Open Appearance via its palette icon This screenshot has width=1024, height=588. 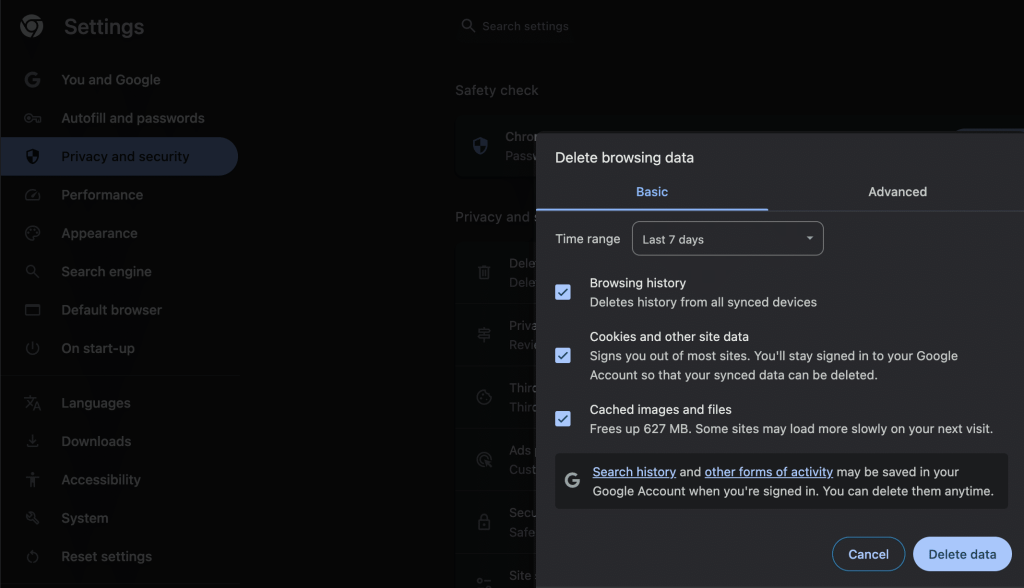coord(33,233)
